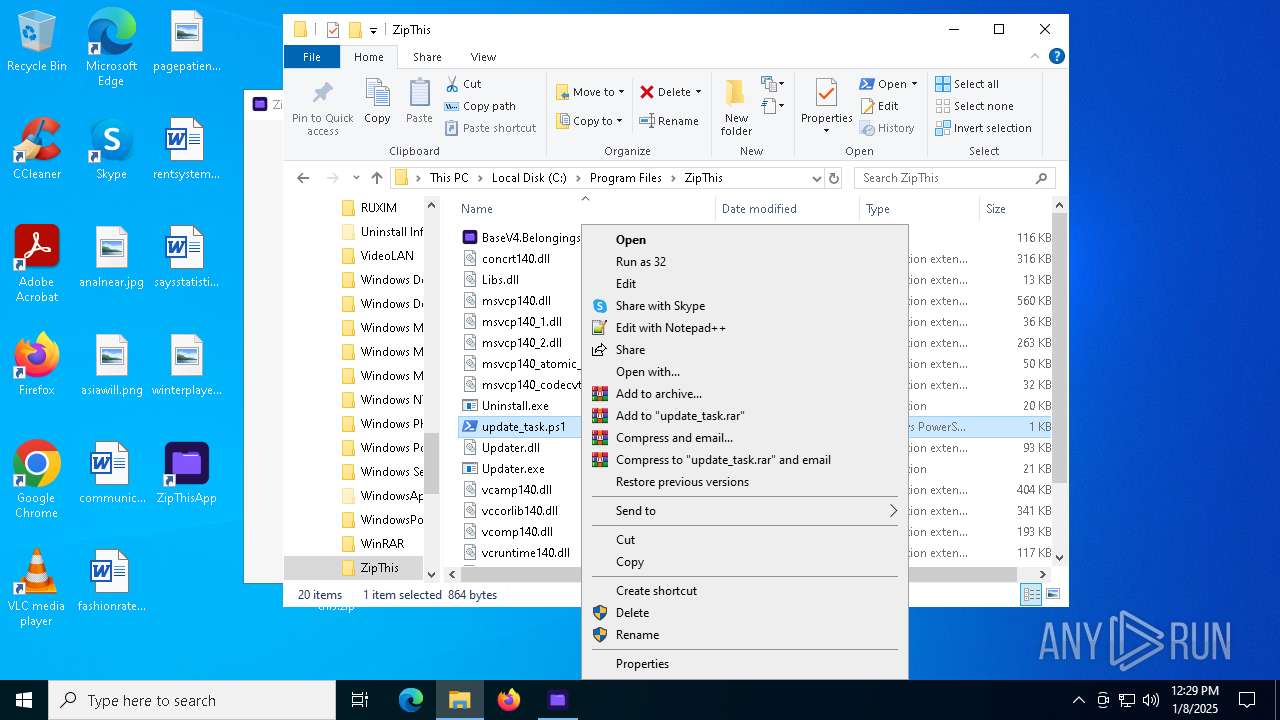Click Select all in ribbon
The image size is (1280, 720).
click(x=967, y=84)
